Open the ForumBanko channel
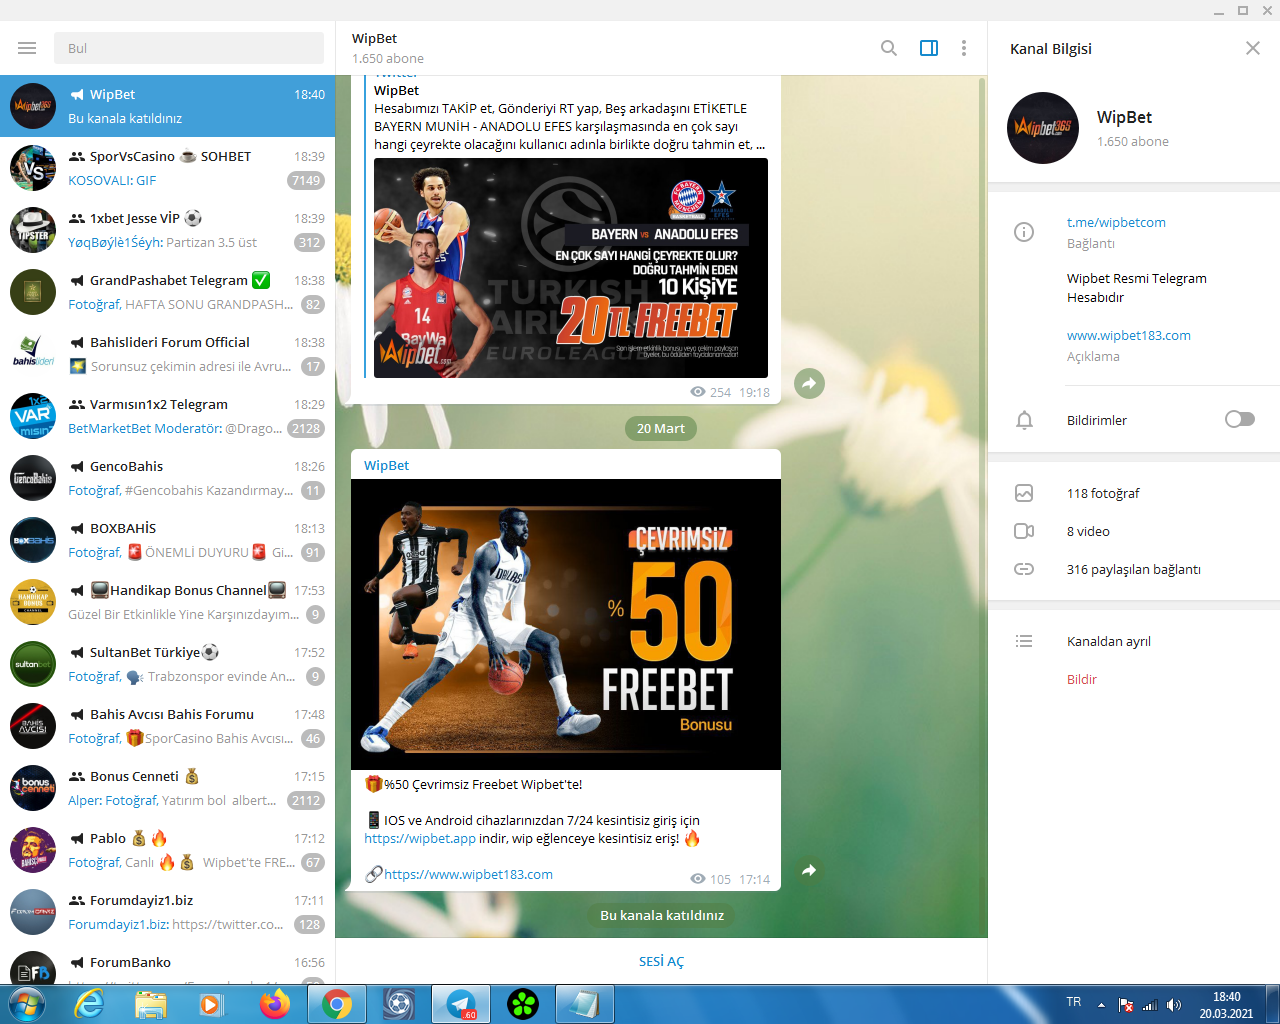 (167, 964)
